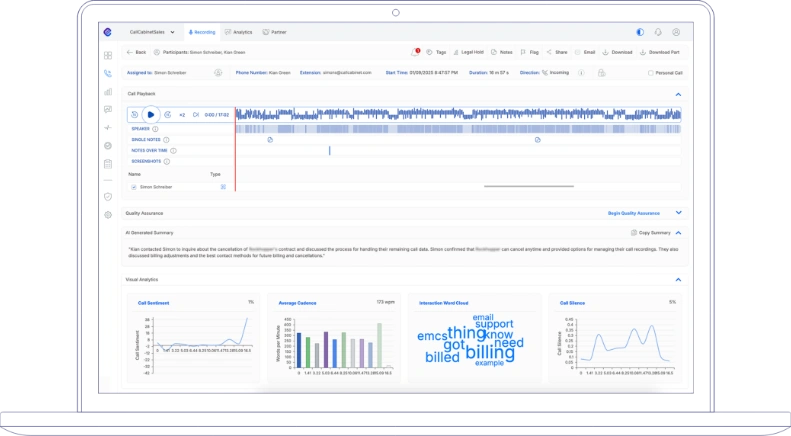Open the second single note marker
Image resolution: width=791 pixels, height=436 pixels.
click(x=537, y=140)
